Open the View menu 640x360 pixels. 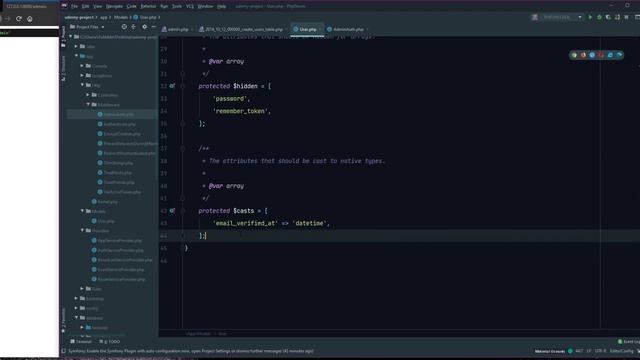pyautogui.click(x=98, y=7)
